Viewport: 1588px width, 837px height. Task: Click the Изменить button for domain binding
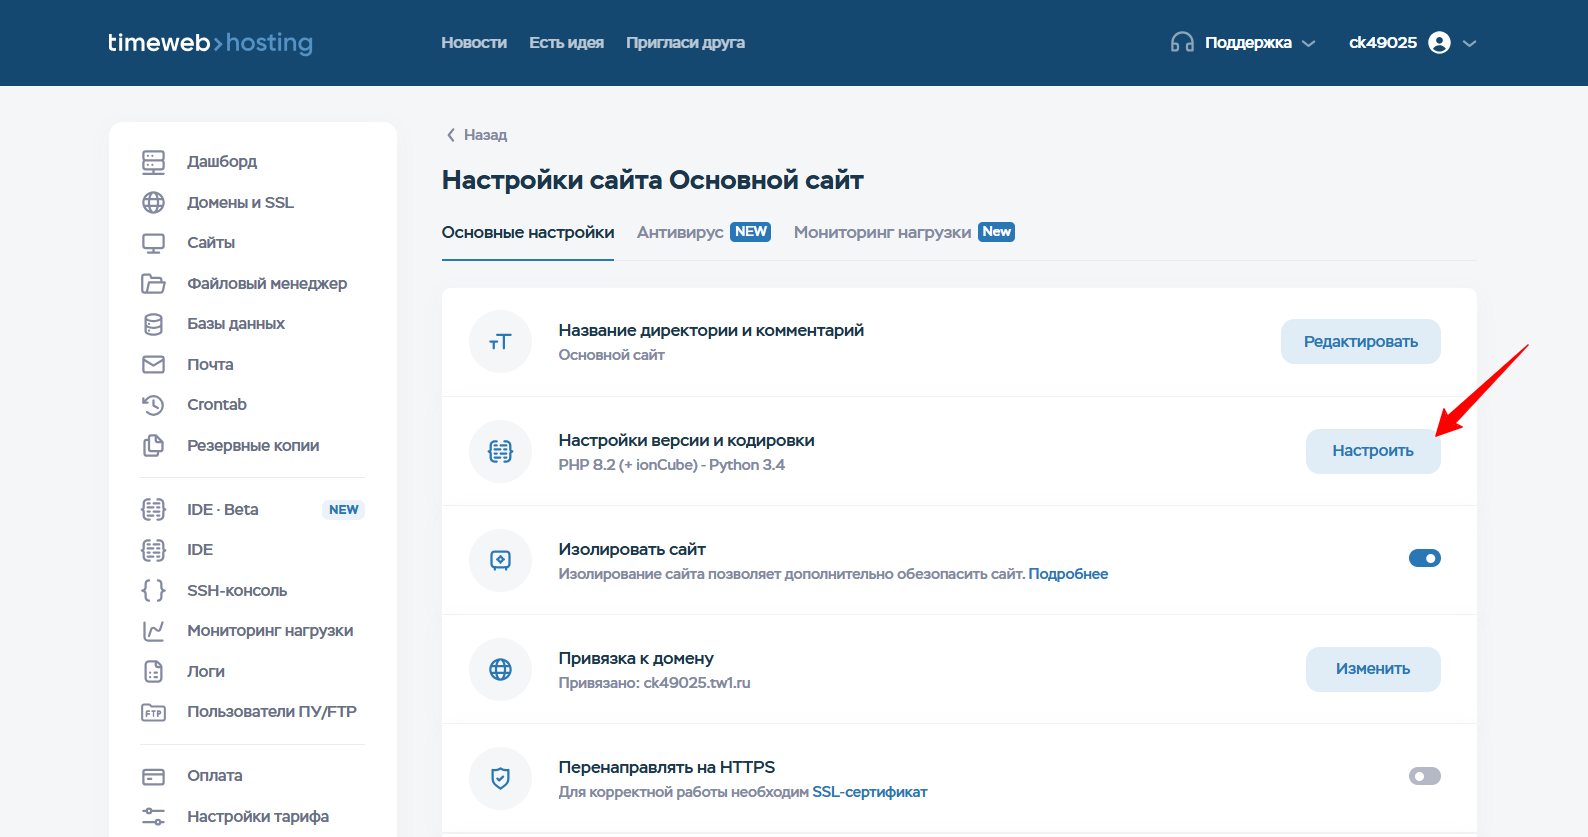pos(1373,669)
